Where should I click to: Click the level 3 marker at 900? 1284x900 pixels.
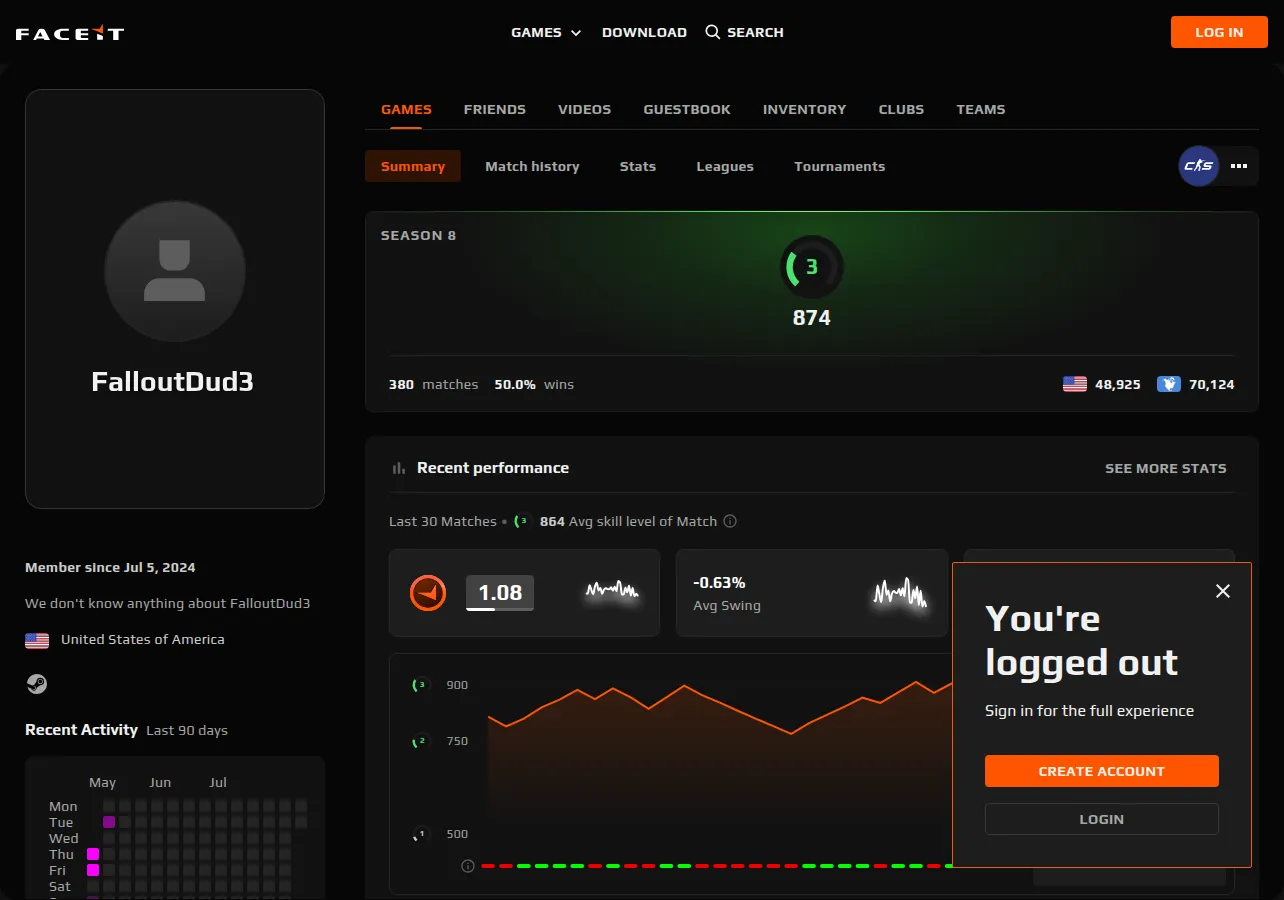[x=420, y=685]
